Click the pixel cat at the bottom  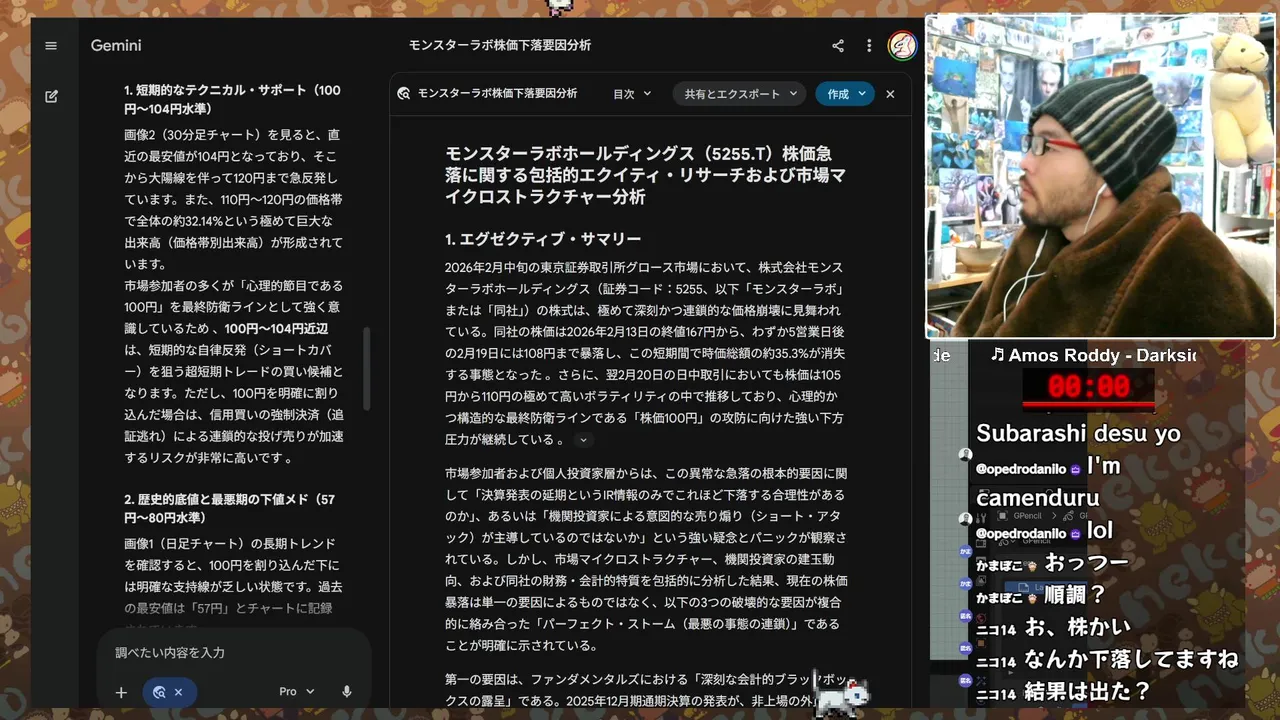[x=842, y=696]
